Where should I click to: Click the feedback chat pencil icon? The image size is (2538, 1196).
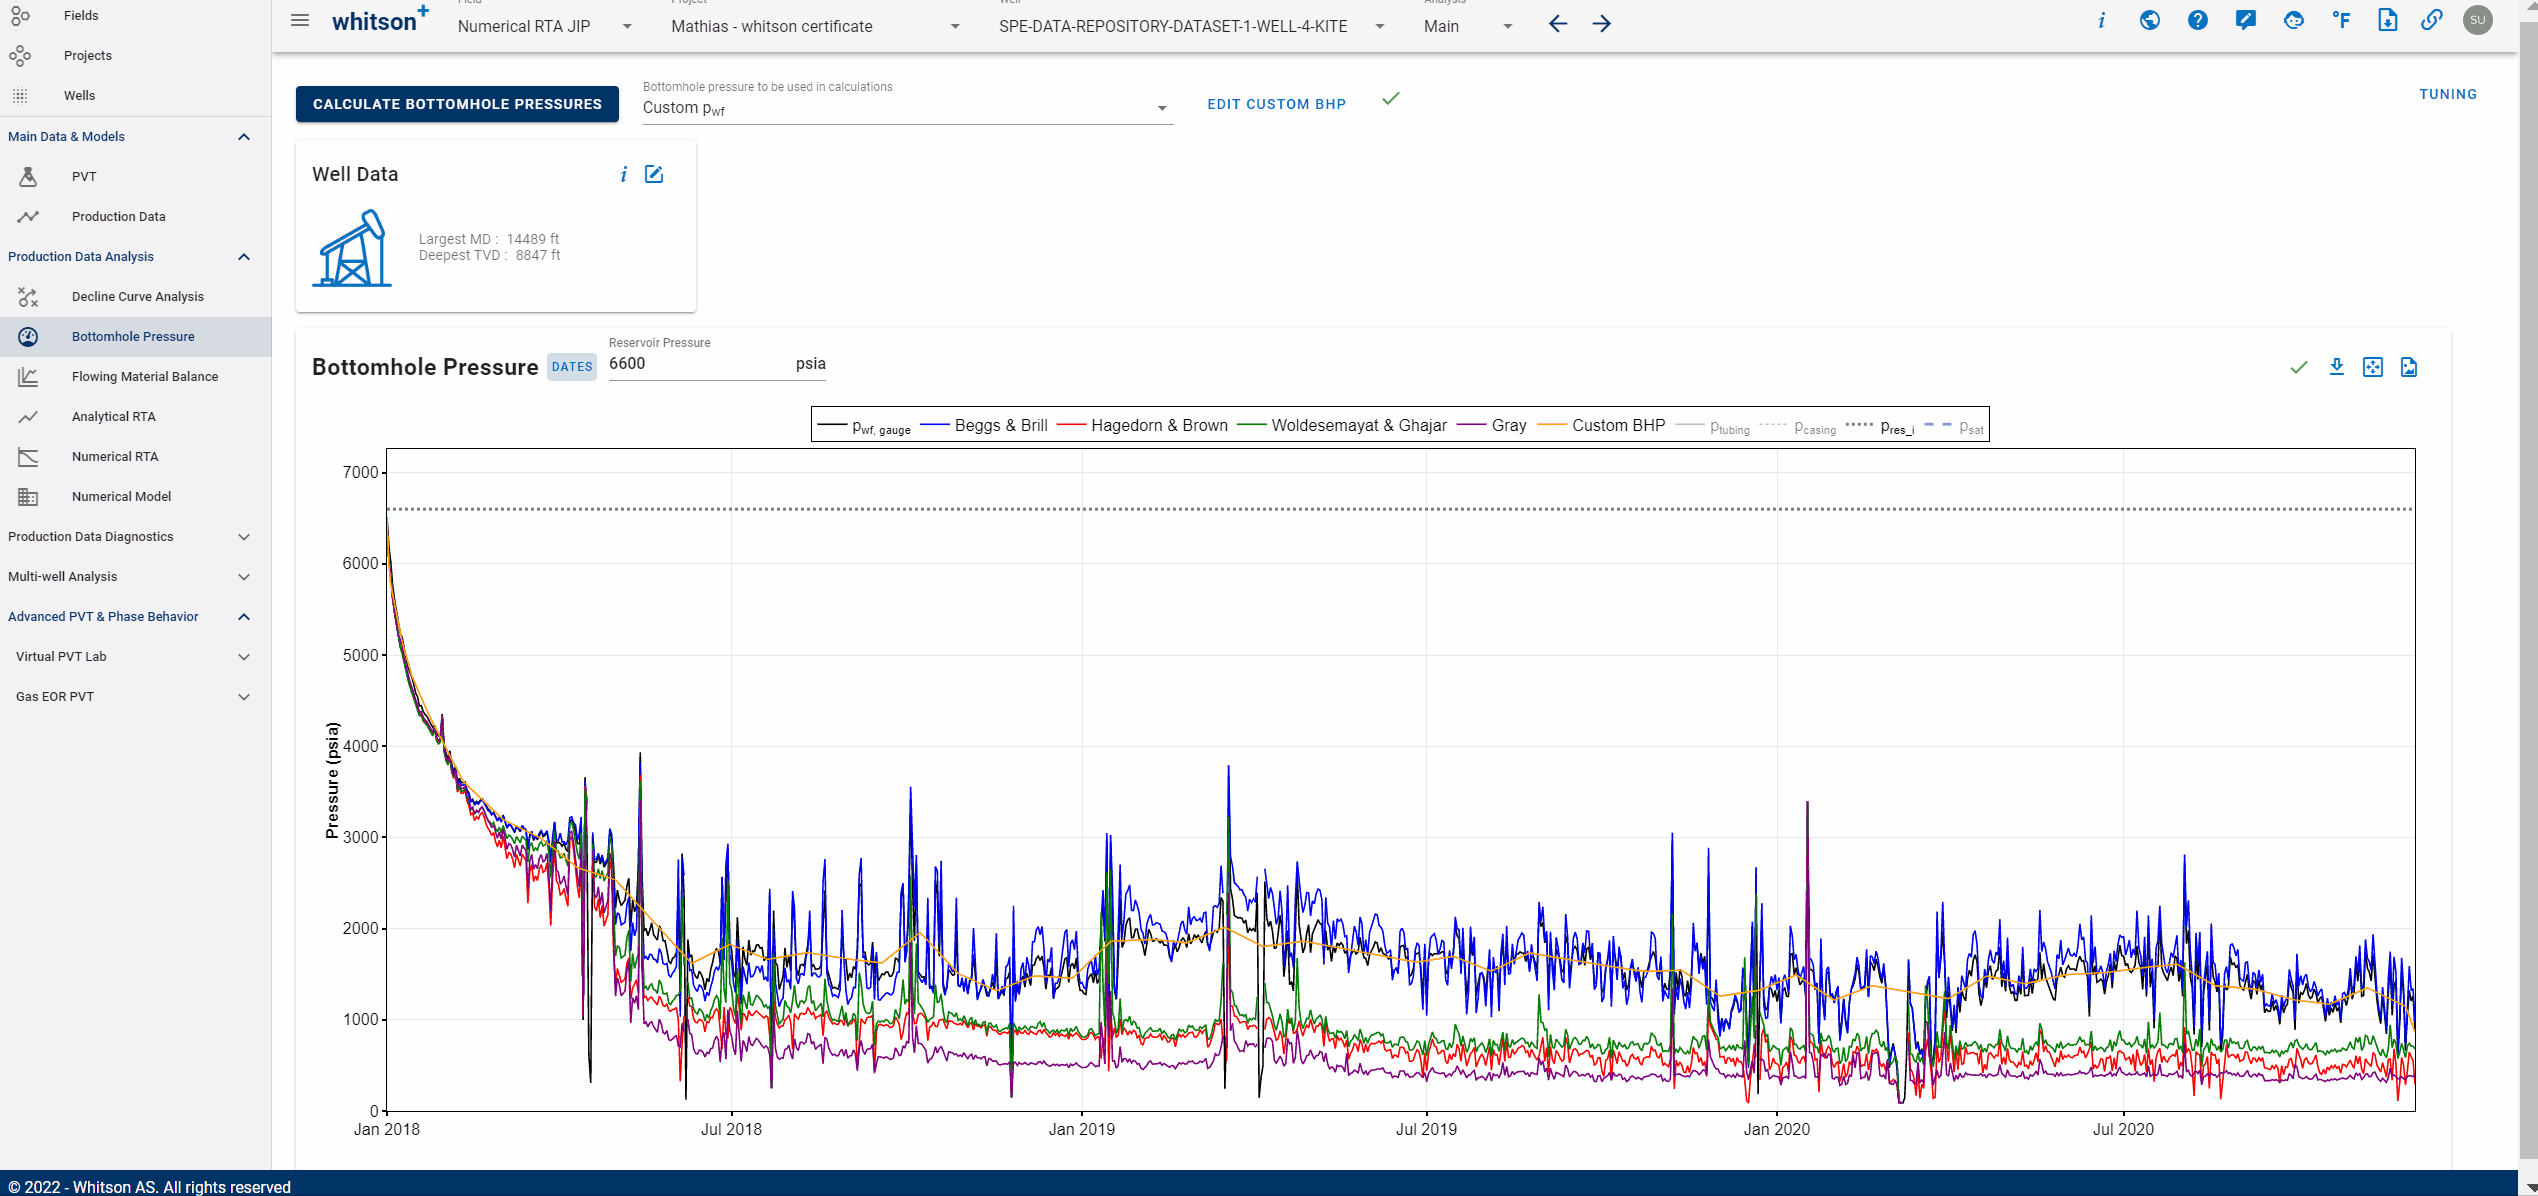[2245, 21]
